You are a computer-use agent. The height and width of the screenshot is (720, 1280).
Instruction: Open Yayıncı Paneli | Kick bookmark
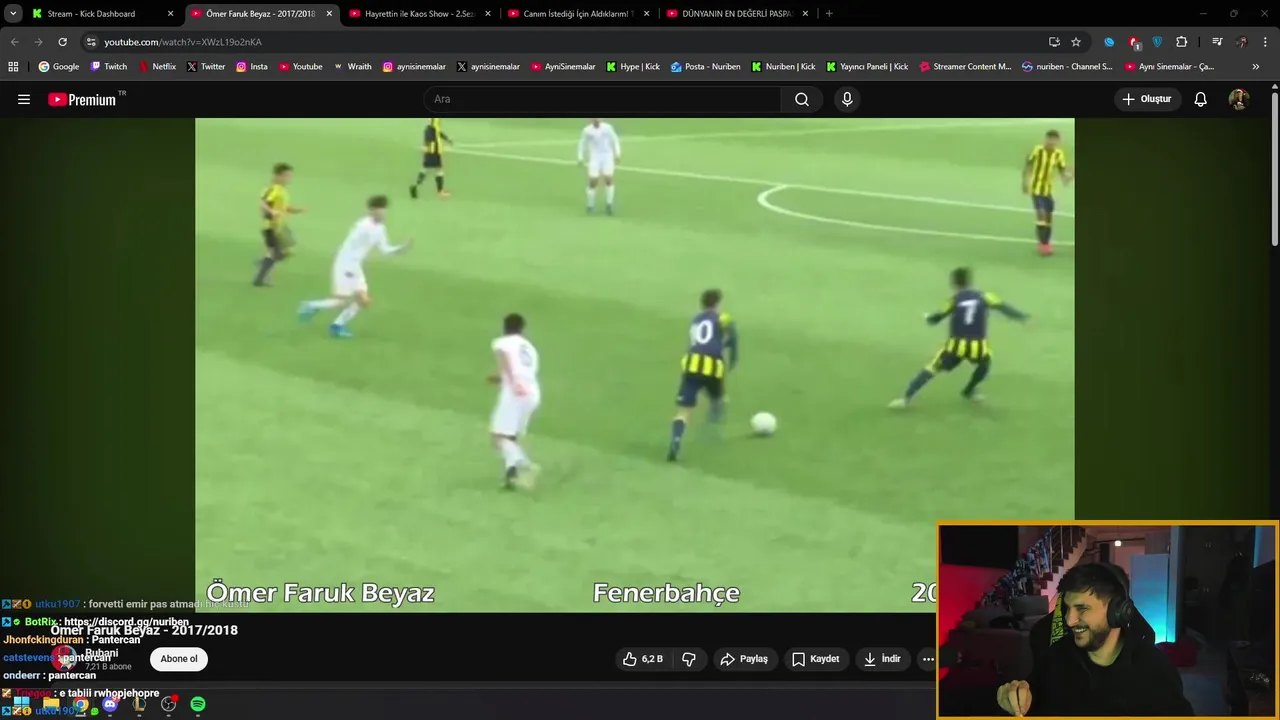(x=867, y=67)
